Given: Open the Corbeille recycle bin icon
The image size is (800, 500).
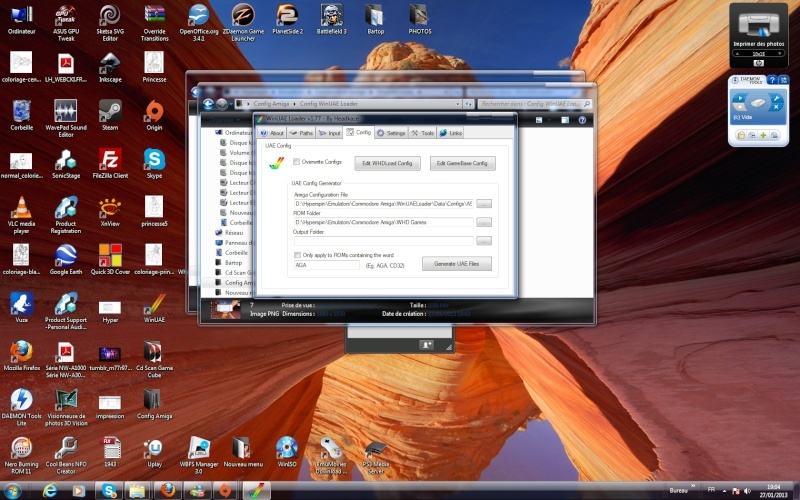Looking at the screenshot, I should point(21,115).
